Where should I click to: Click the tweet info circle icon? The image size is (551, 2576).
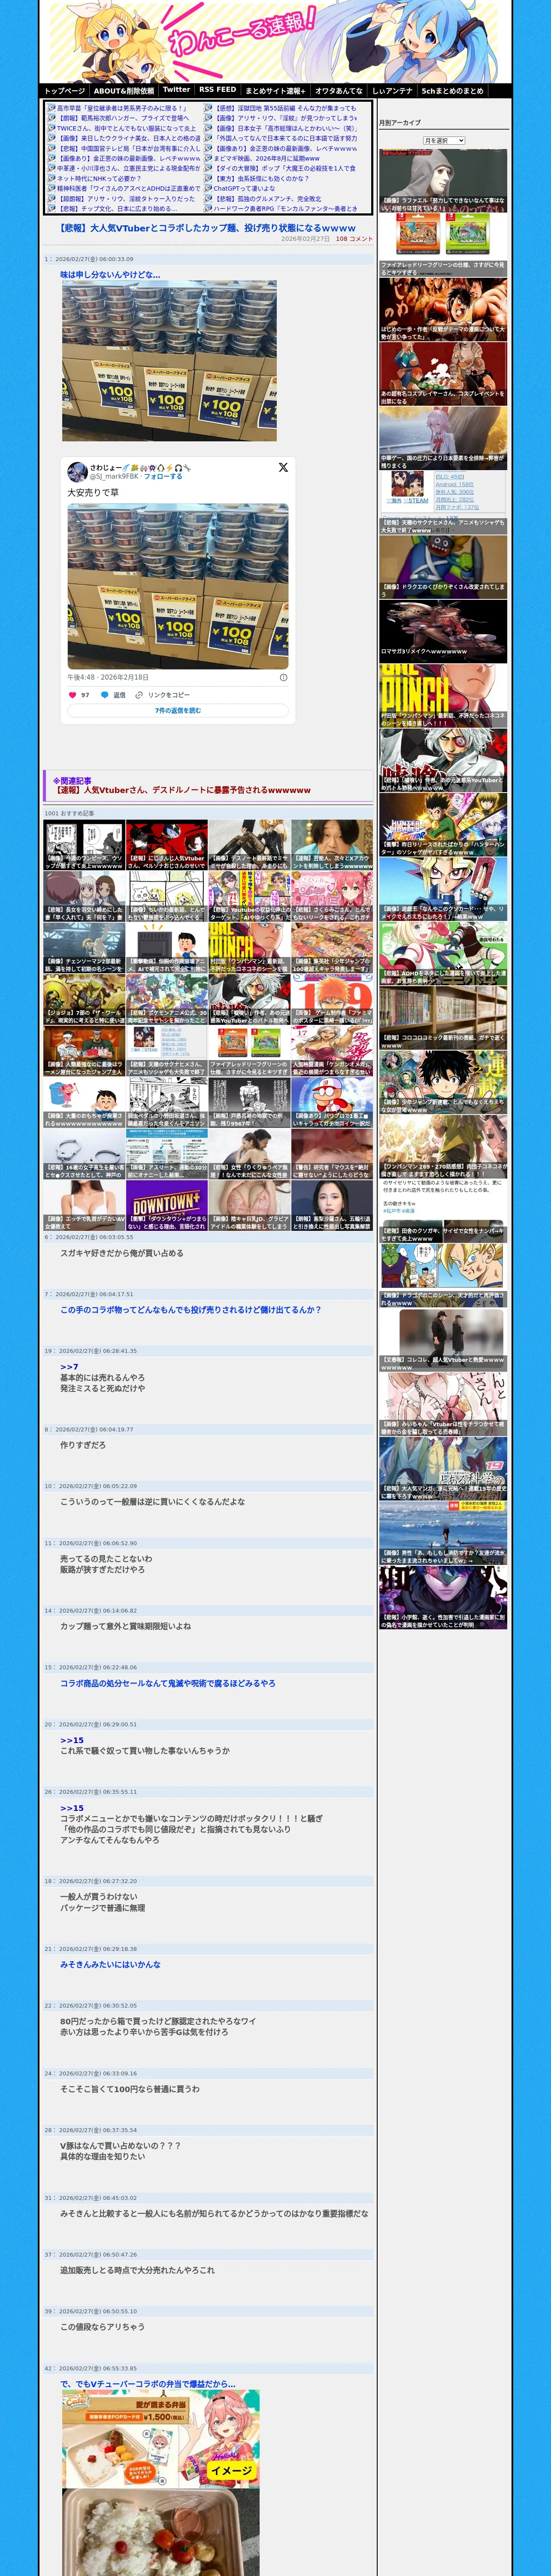283,677
